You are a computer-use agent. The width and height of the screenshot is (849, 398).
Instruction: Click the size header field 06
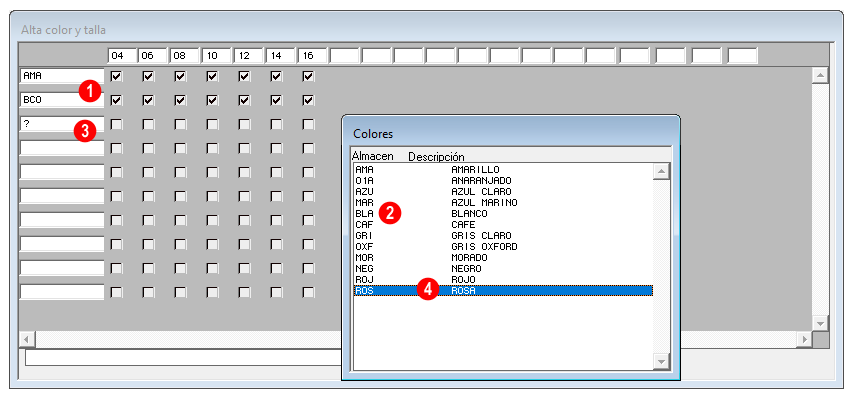153,55
